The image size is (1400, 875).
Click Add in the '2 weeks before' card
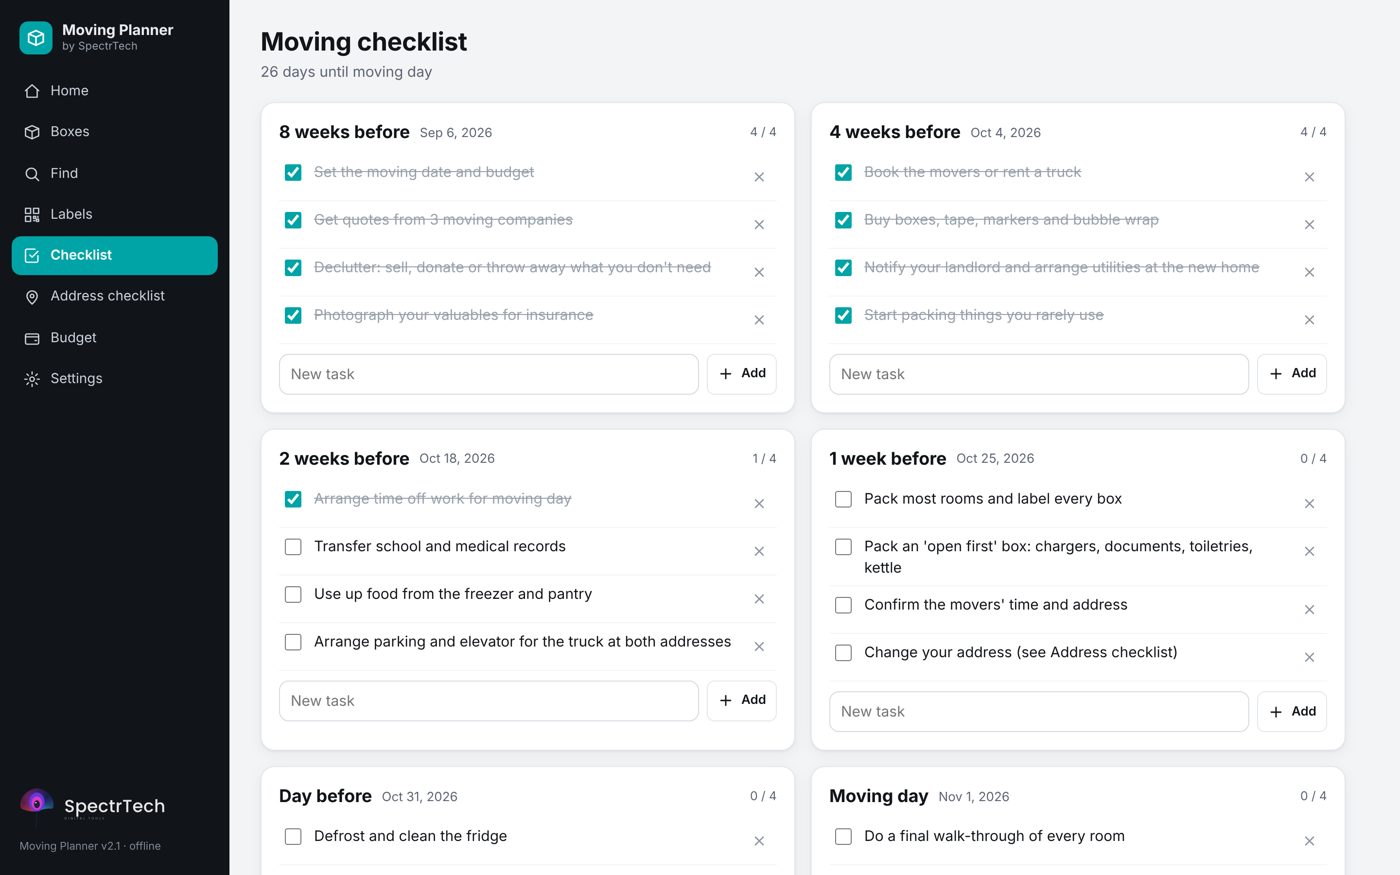click(742, 701)
